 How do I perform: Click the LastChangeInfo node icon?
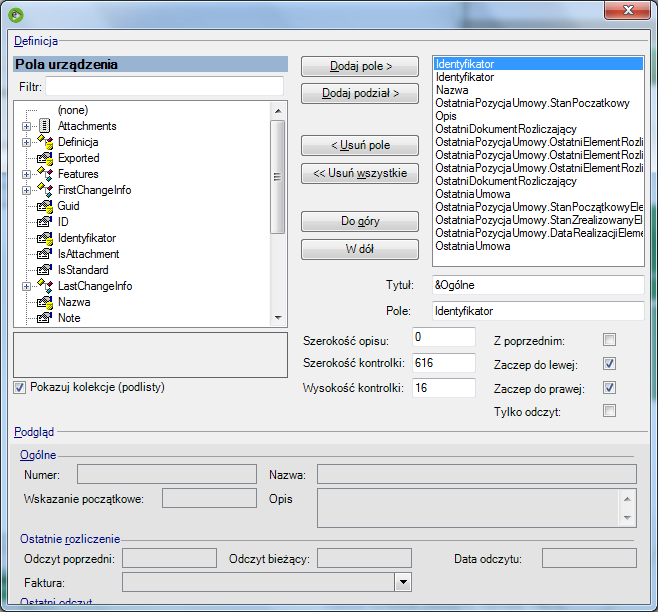coord(45,286)
